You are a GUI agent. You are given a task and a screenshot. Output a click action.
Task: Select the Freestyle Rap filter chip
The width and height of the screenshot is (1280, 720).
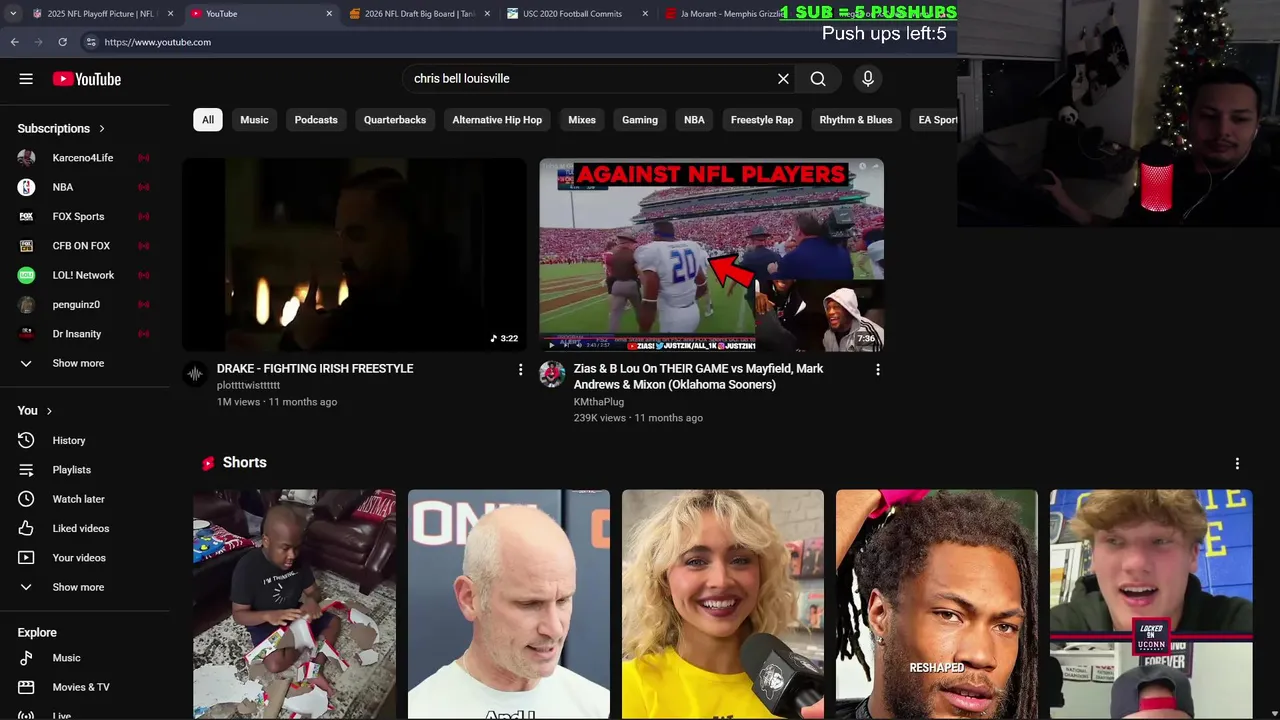coord(762,120)
